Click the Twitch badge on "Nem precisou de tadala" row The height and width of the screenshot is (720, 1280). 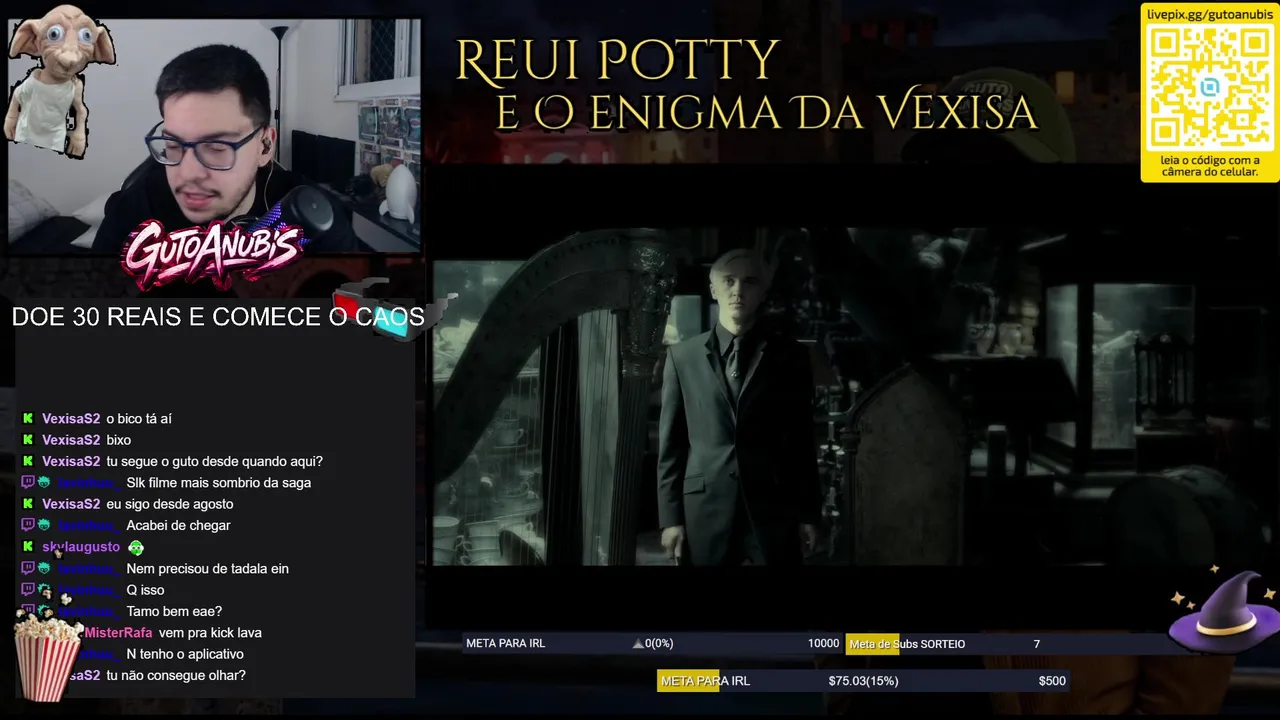coord(28,569)
